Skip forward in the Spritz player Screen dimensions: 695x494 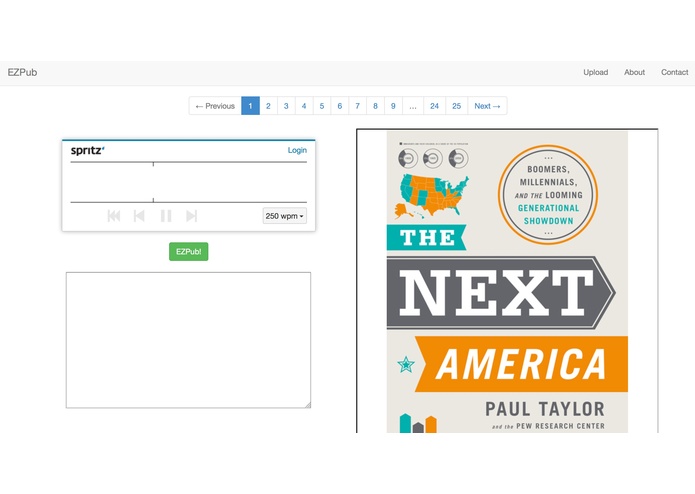pos(191,216)
